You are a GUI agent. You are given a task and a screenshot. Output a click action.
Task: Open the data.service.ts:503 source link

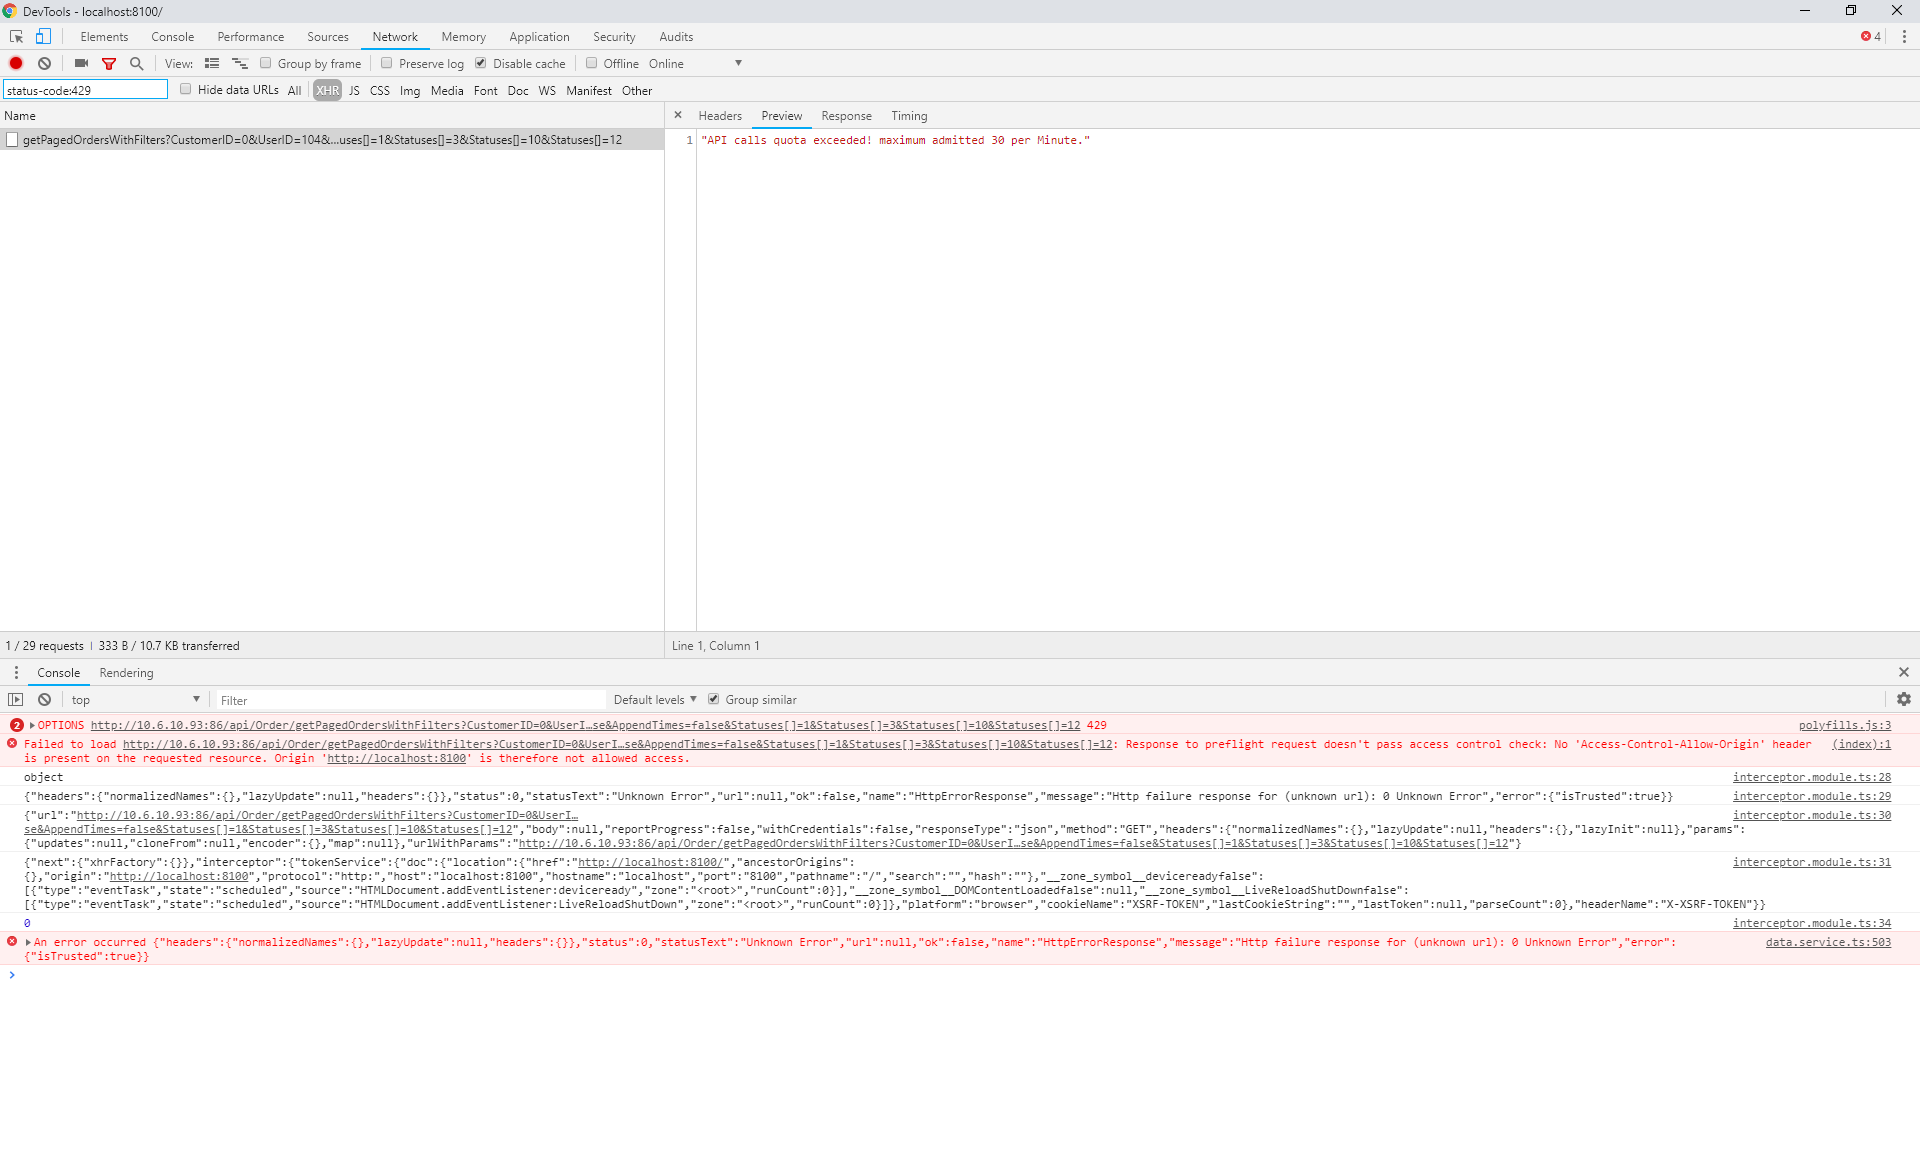click(1829, 941)
